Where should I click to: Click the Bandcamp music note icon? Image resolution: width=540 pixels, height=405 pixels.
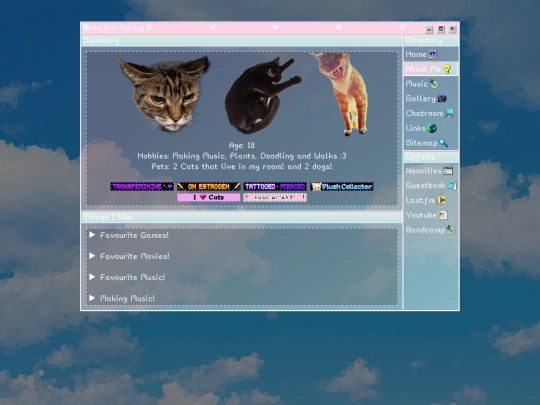450,230
